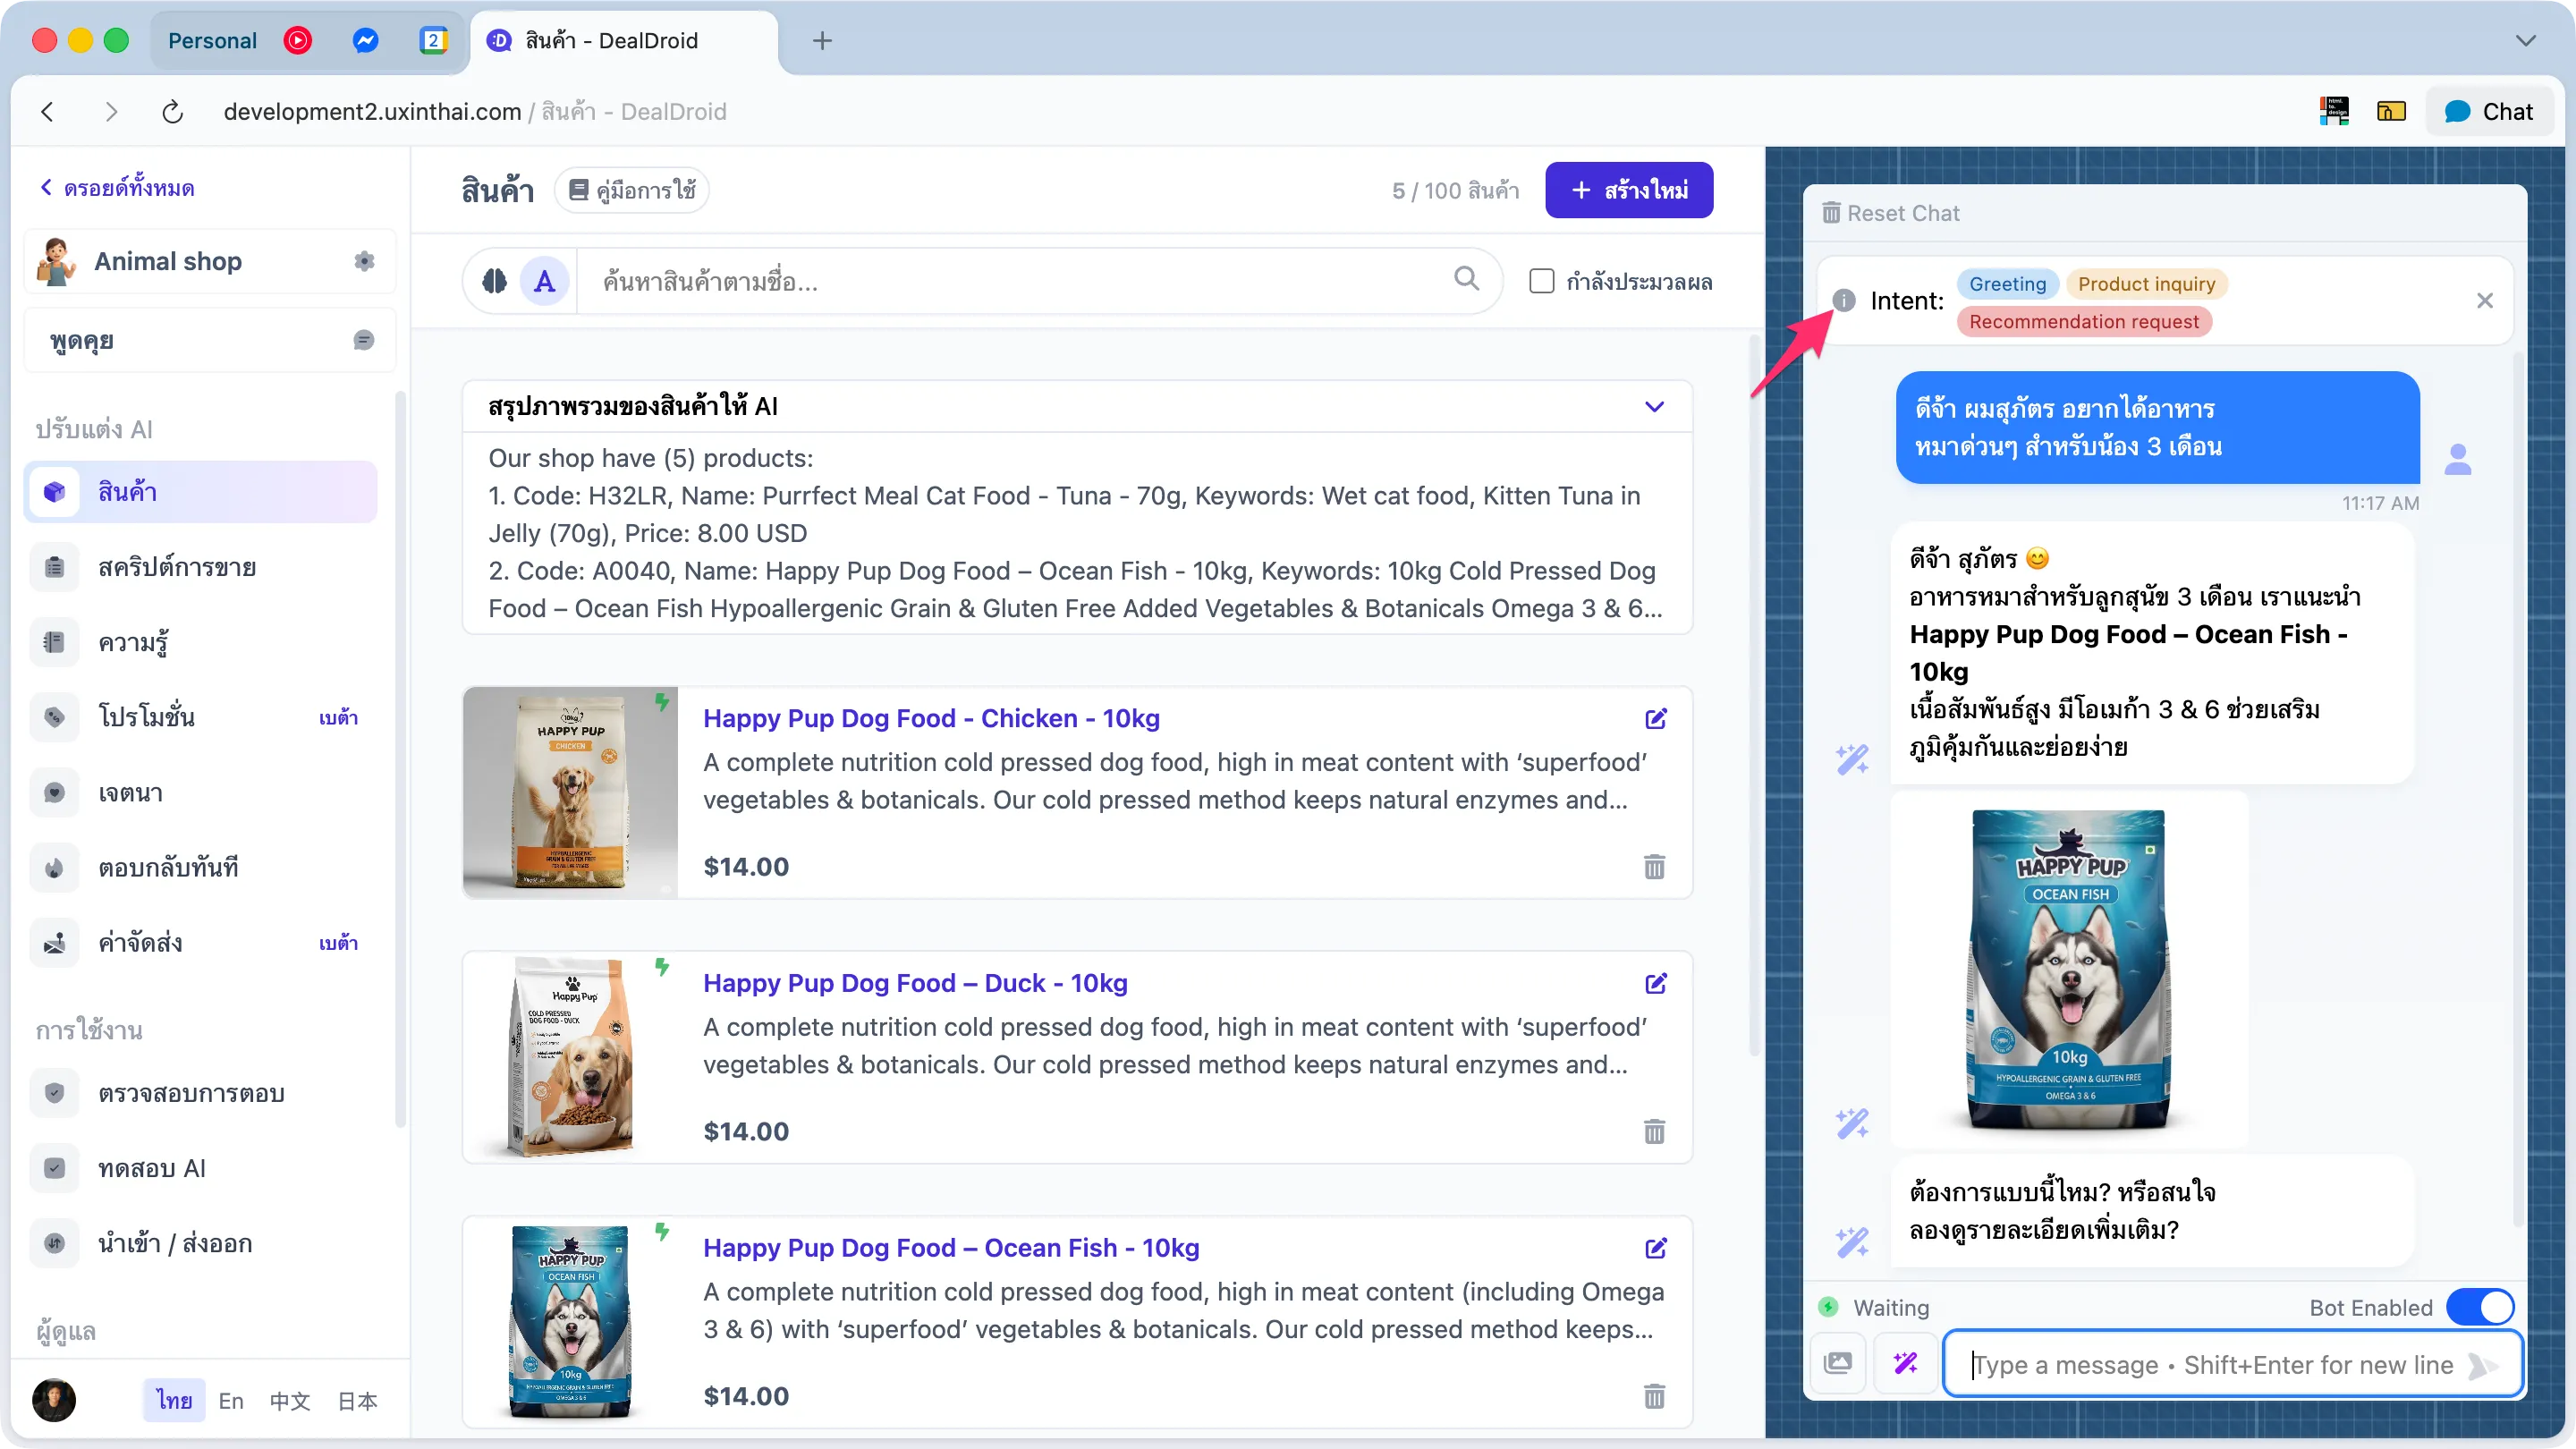The image size is (2576, 1449).
Task: Click the Reset Chat trash icon
Action: click(1832, 213)
